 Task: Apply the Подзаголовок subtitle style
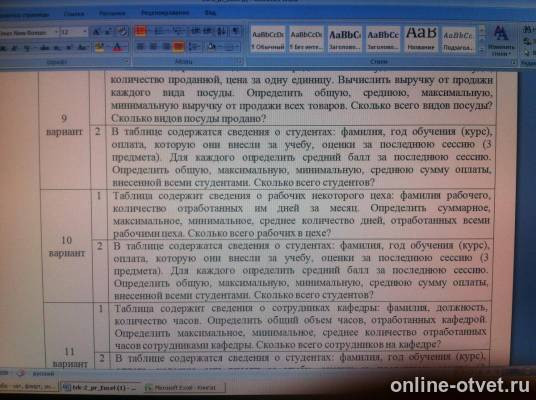pyautogui.click(x=458, y=40)
